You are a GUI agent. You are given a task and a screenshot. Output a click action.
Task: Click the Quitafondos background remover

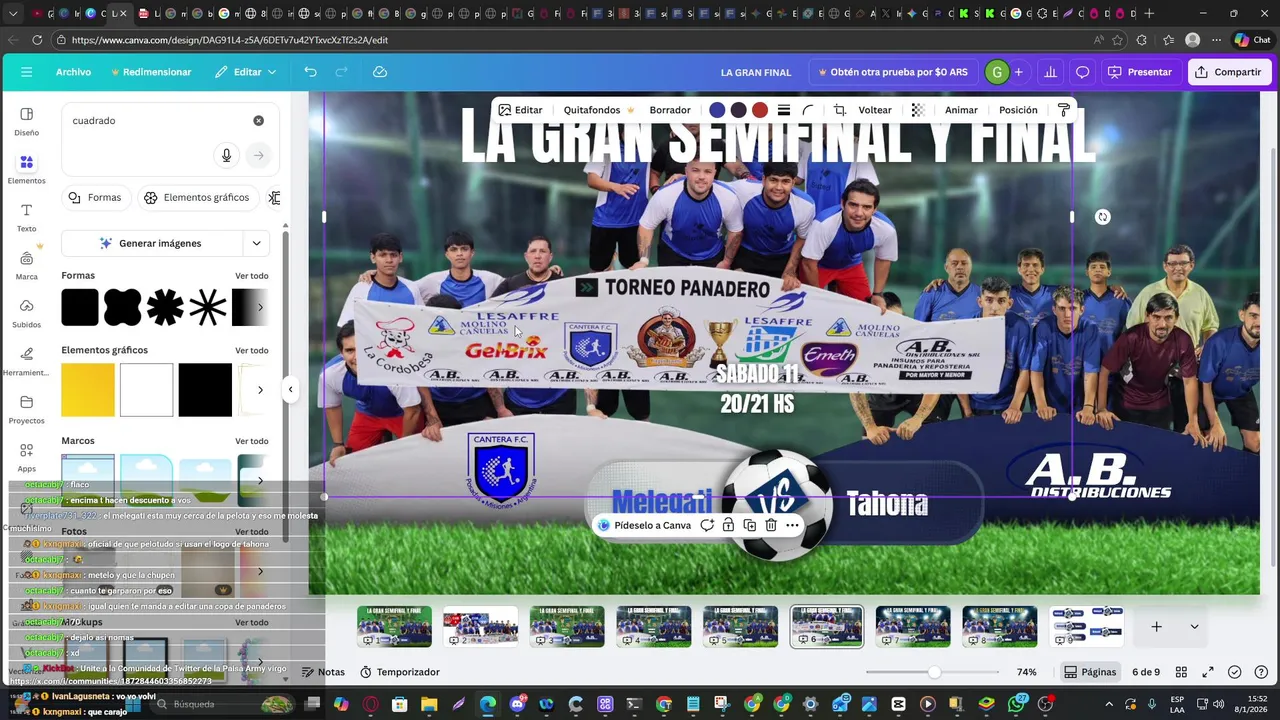click(598, 110)
